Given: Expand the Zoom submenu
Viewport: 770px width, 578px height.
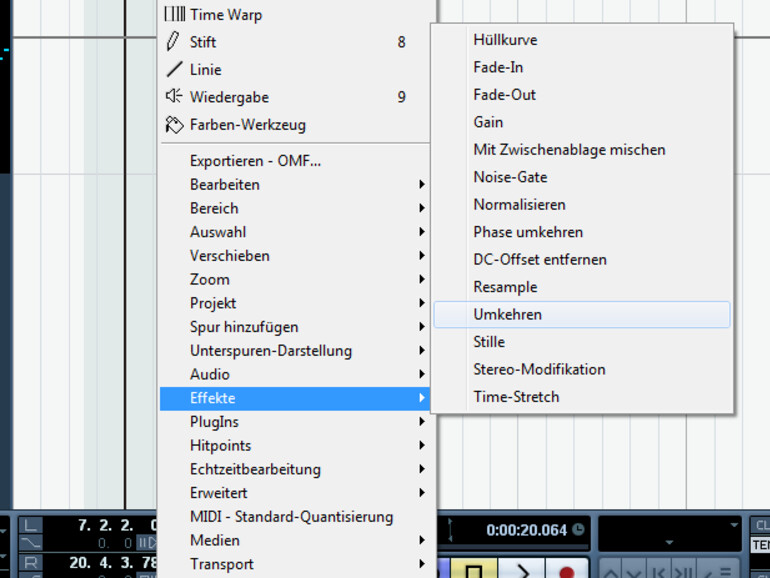Looking at the screenshot, I should pos(295,279).
